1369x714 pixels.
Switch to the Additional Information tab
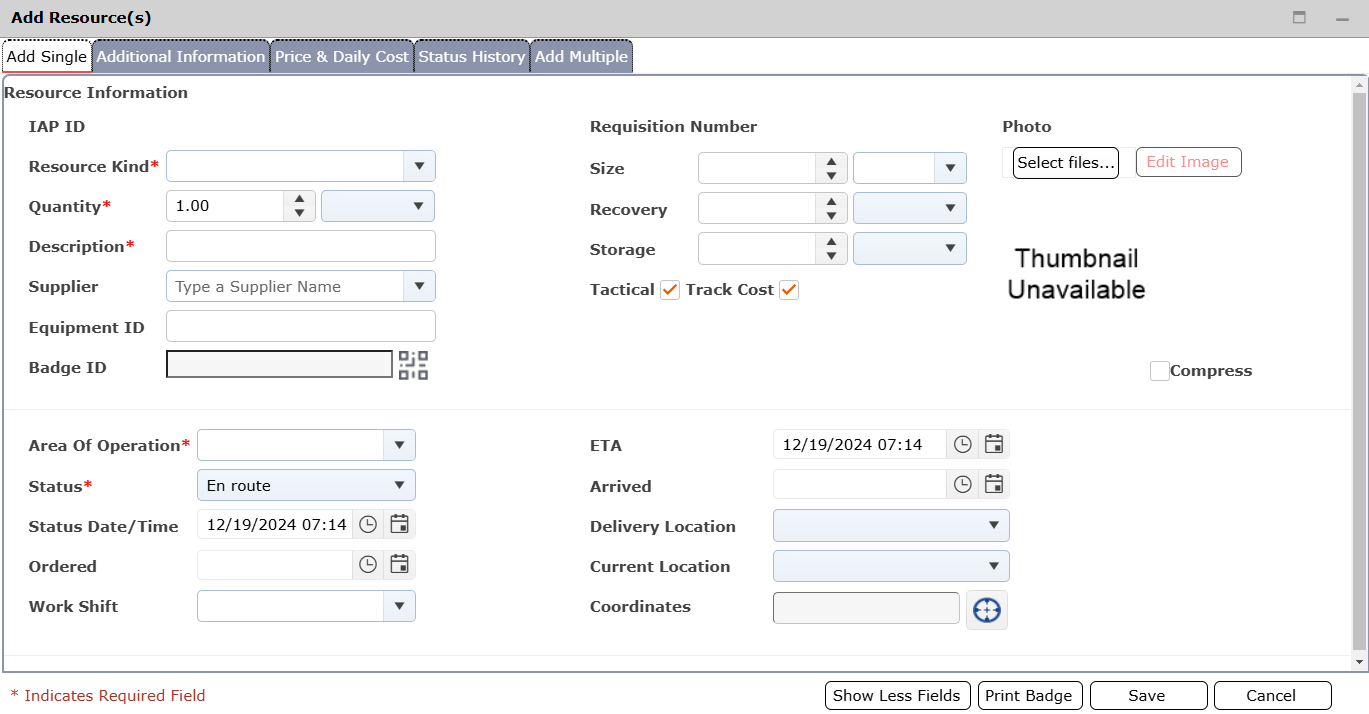tap(181, 56)
